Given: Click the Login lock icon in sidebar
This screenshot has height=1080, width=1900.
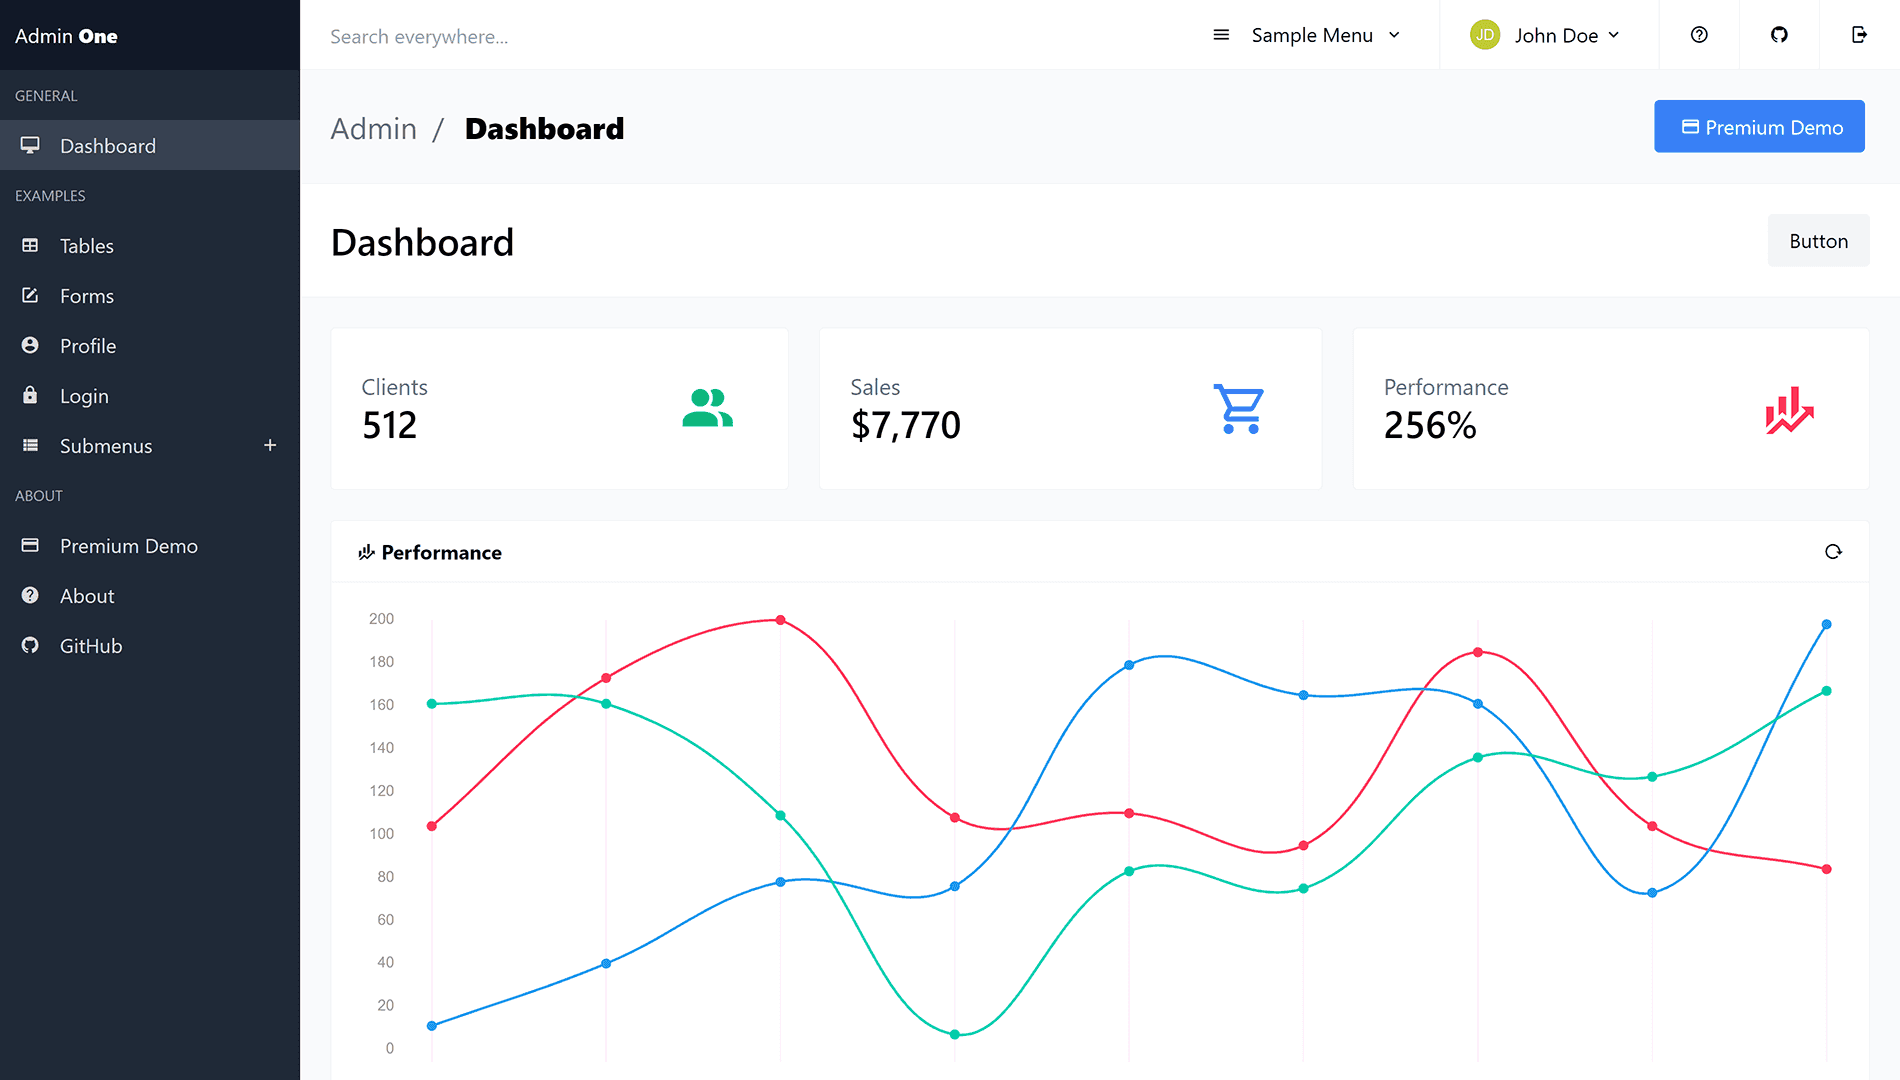Looking at the screenshot, I should click(x=30, y=395).
